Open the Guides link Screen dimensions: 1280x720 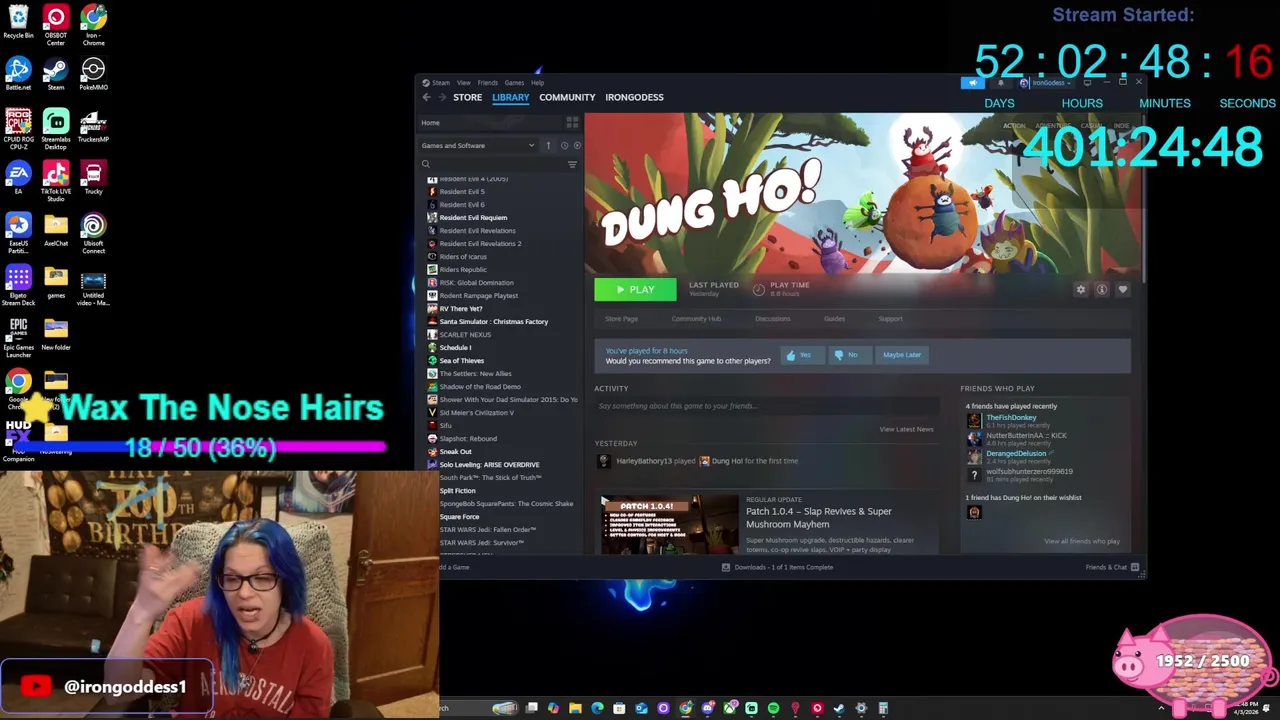834,319
